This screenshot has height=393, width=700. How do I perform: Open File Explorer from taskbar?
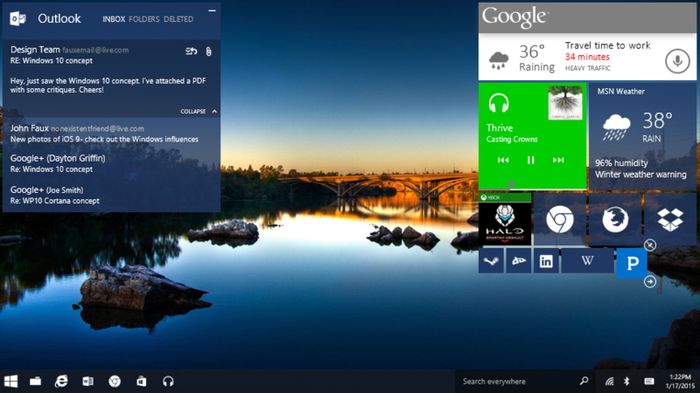pyautogui.click(x=35, y=381)
